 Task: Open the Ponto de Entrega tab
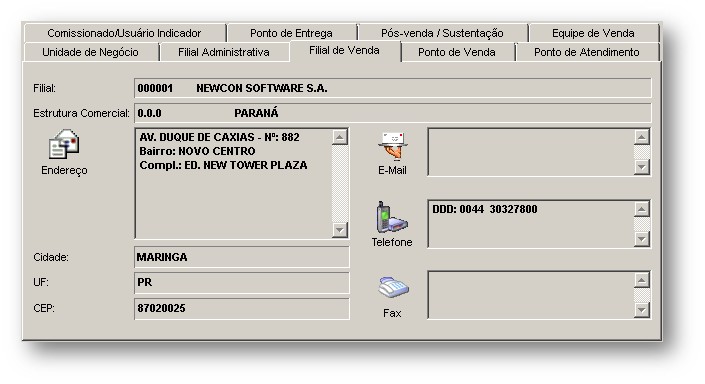click(x=291, y=33)
